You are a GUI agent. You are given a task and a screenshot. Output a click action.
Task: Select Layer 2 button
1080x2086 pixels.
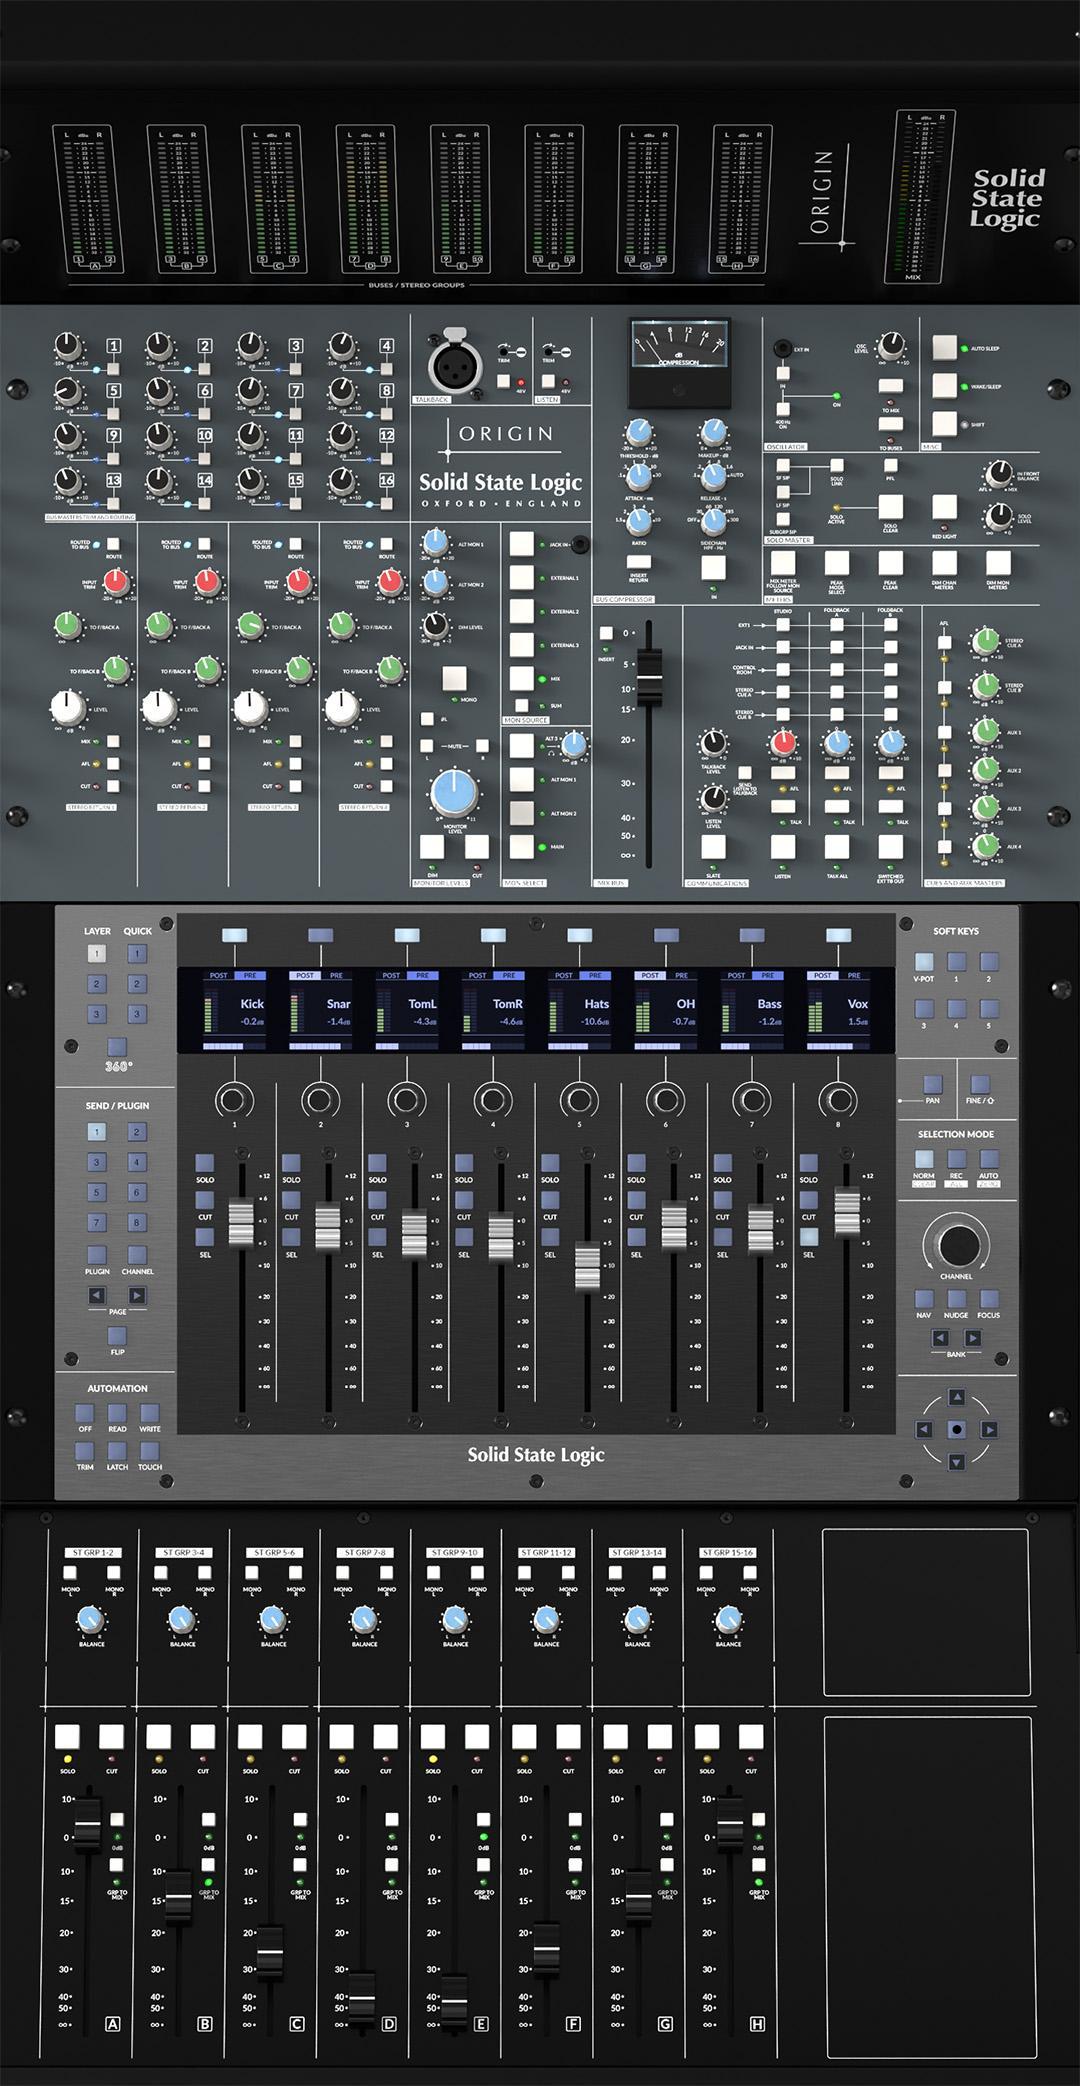[97, 984]
